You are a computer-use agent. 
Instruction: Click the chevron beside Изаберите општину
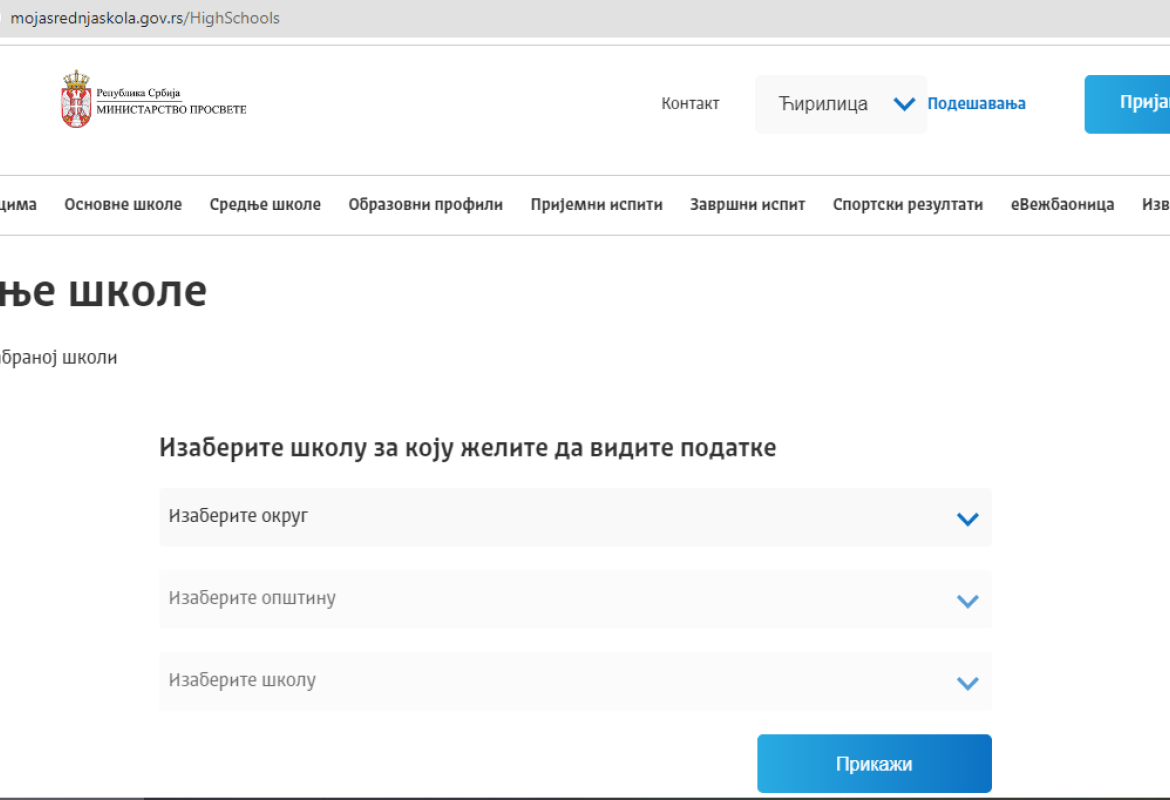[x=966, y=600]
